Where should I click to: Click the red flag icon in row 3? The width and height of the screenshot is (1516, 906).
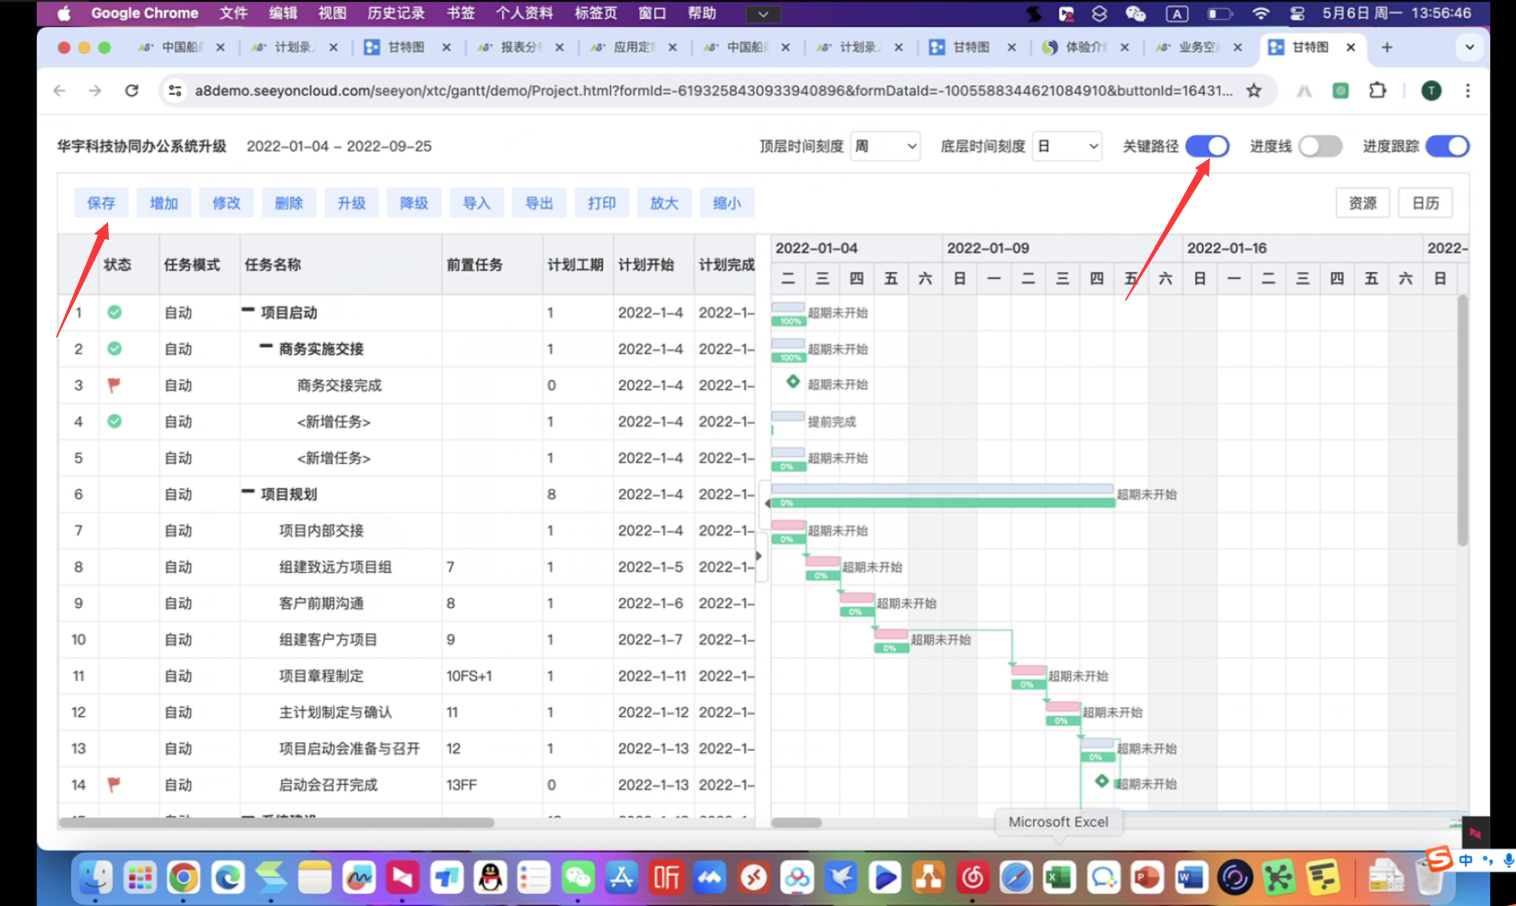tap(114, 385)
